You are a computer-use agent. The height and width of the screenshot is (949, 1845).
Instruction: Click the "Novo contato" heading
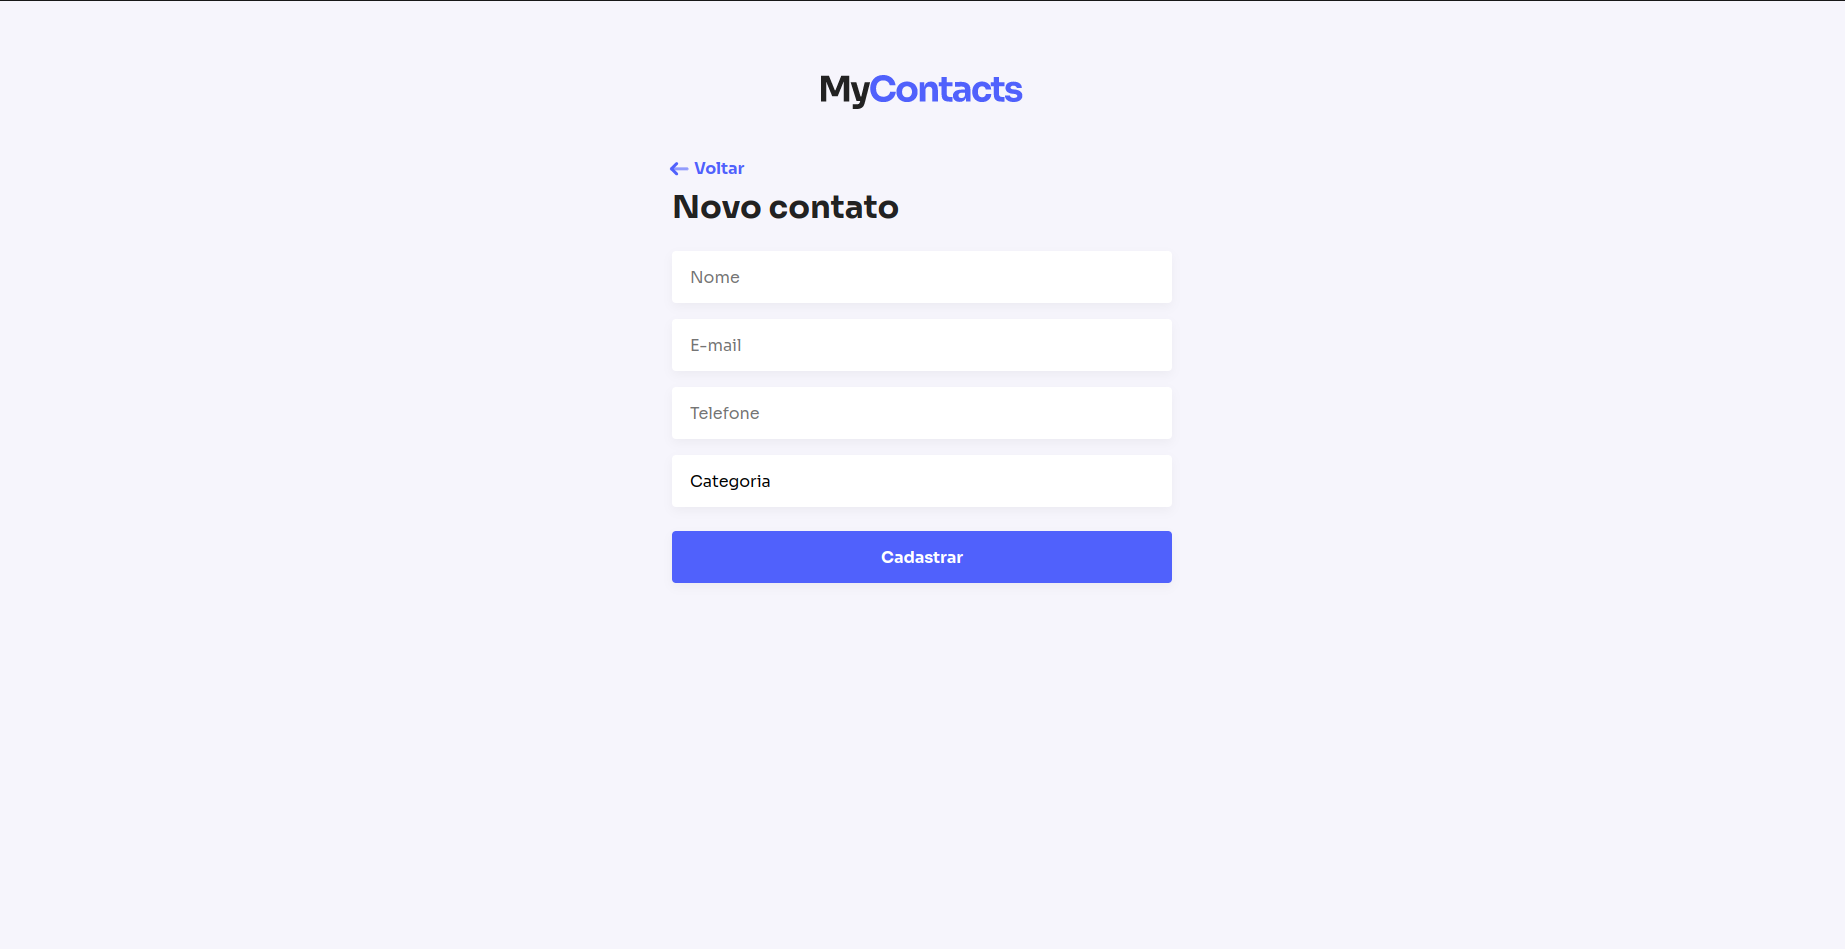click(786, 207)
